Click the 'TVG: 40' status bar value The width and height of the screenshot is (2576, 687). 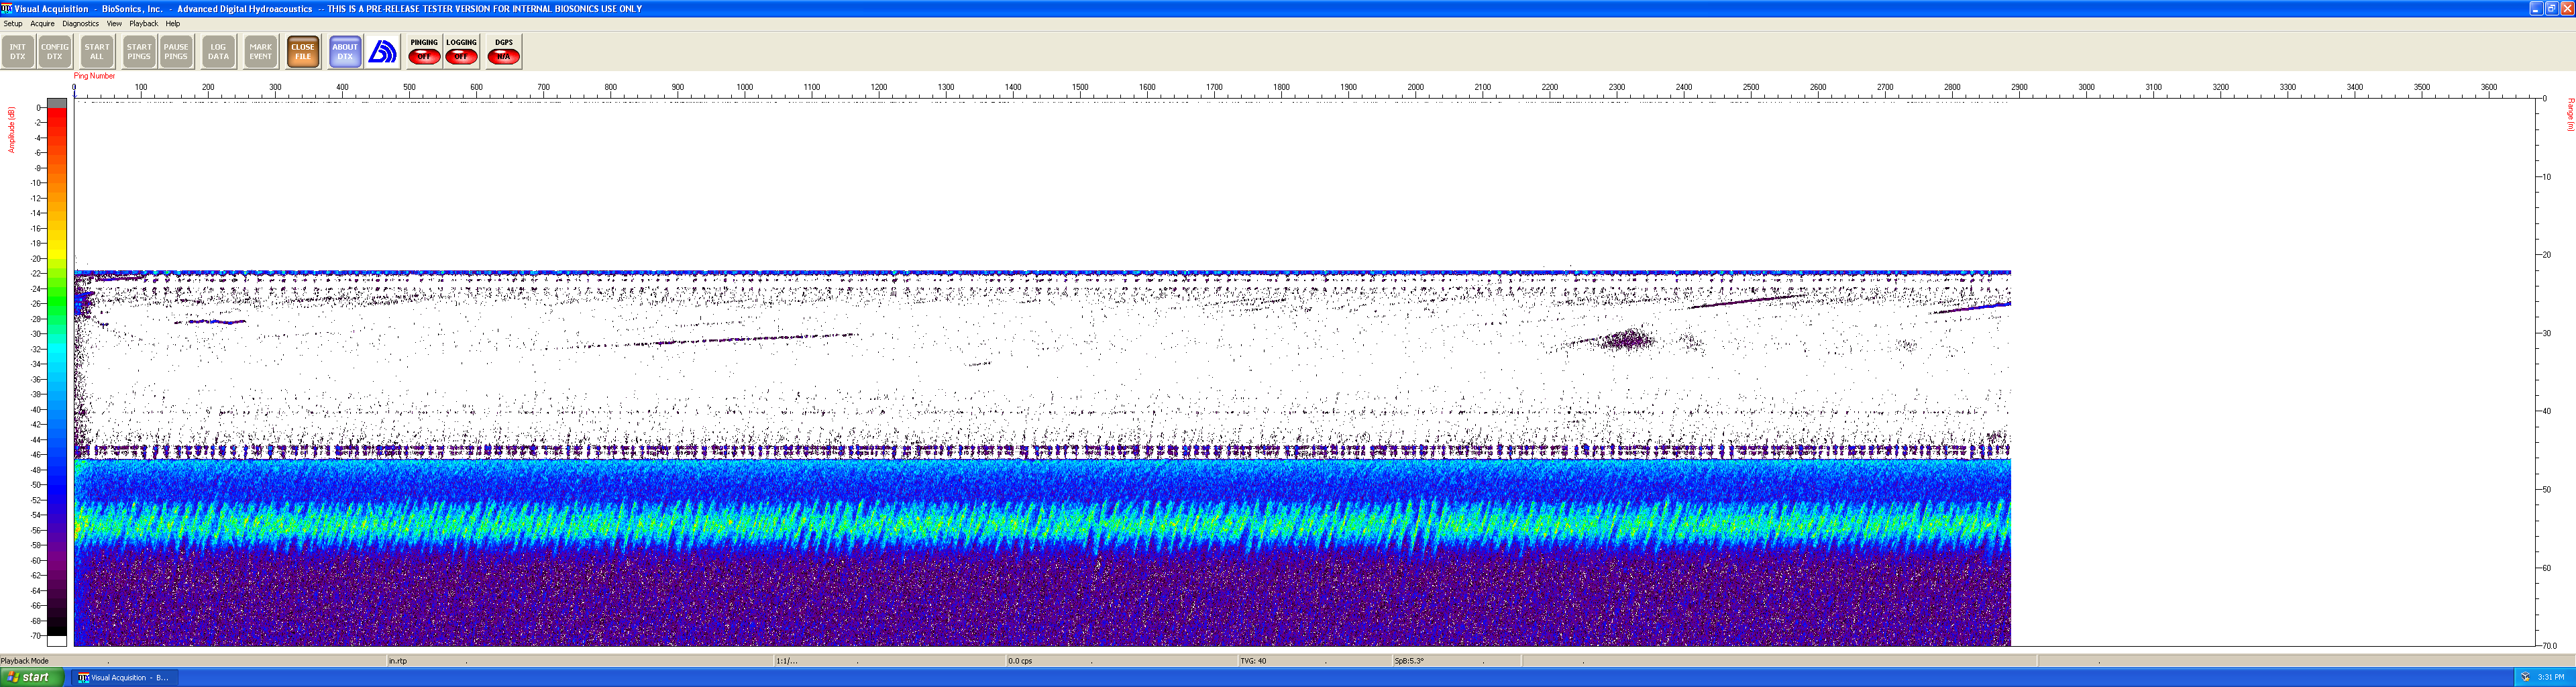(1253, 661)
